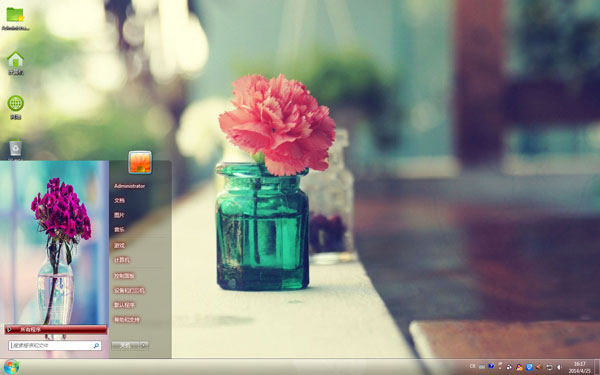Click the clock showing 2014/4/25
Image resolution: width=600 pixels, height=375 pixels.
[579, 367]
